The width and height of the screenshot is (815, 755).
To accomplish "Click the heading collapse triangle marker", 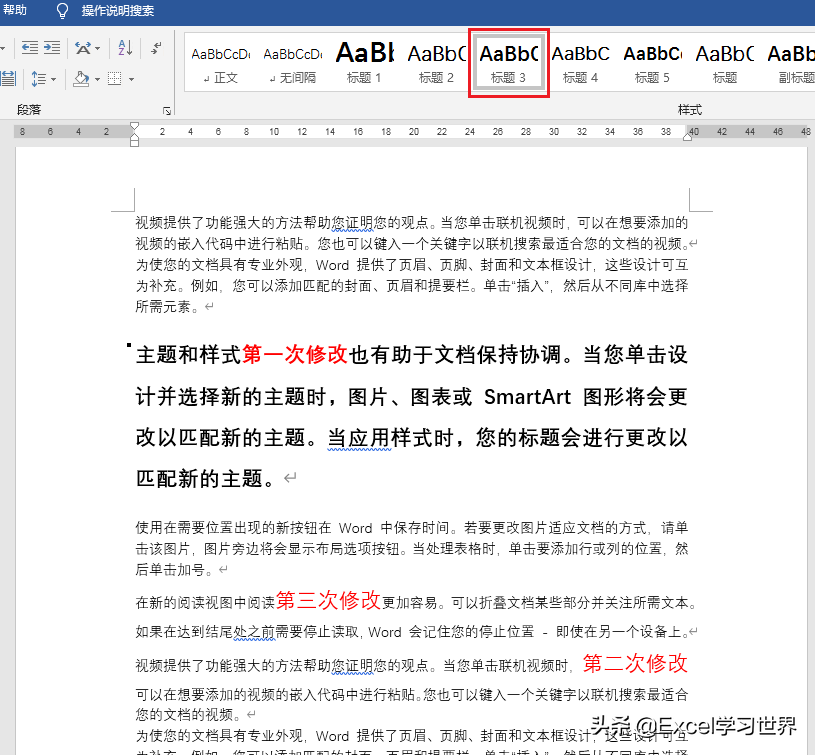I will [129, 345].
